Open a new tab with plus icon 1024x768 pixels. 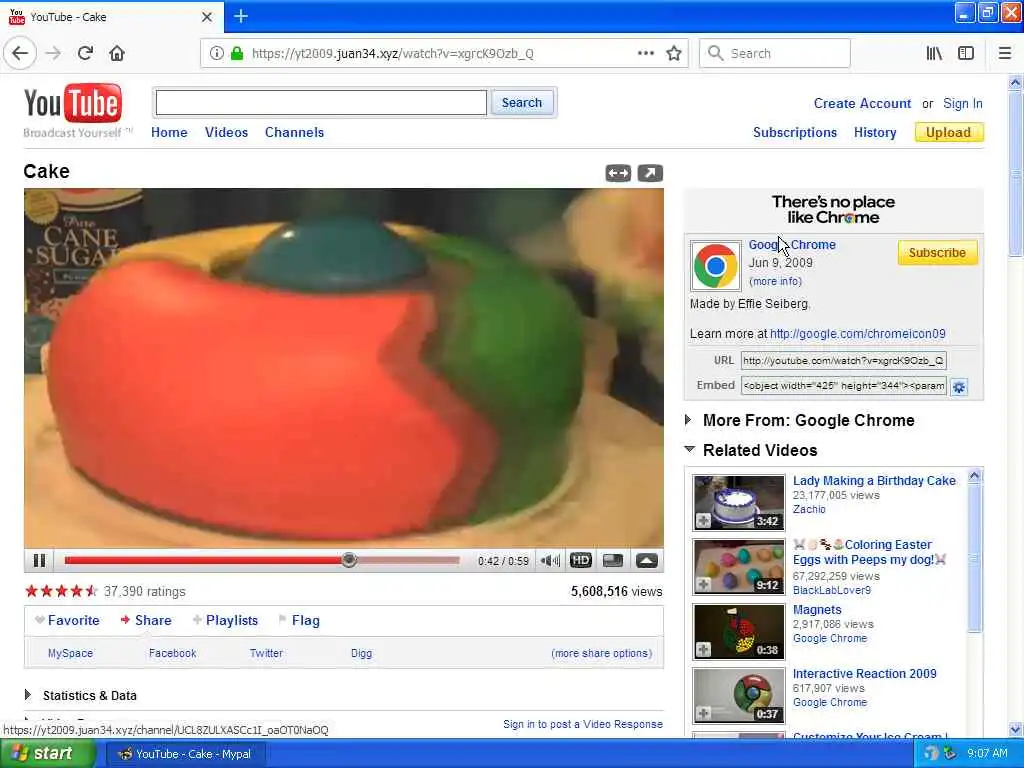pyautogui.click(x=241, y=16)
